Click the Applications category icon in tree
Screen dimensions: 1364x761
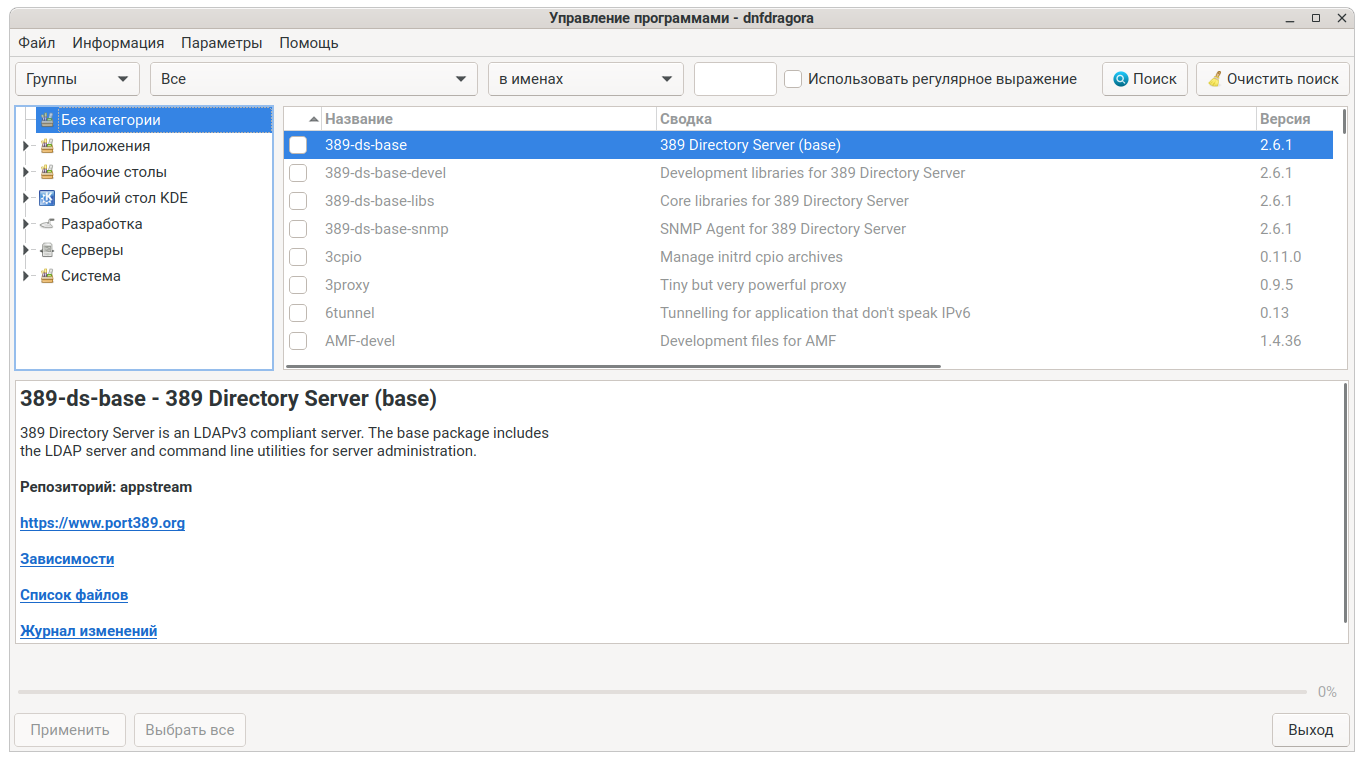(47, 146)
